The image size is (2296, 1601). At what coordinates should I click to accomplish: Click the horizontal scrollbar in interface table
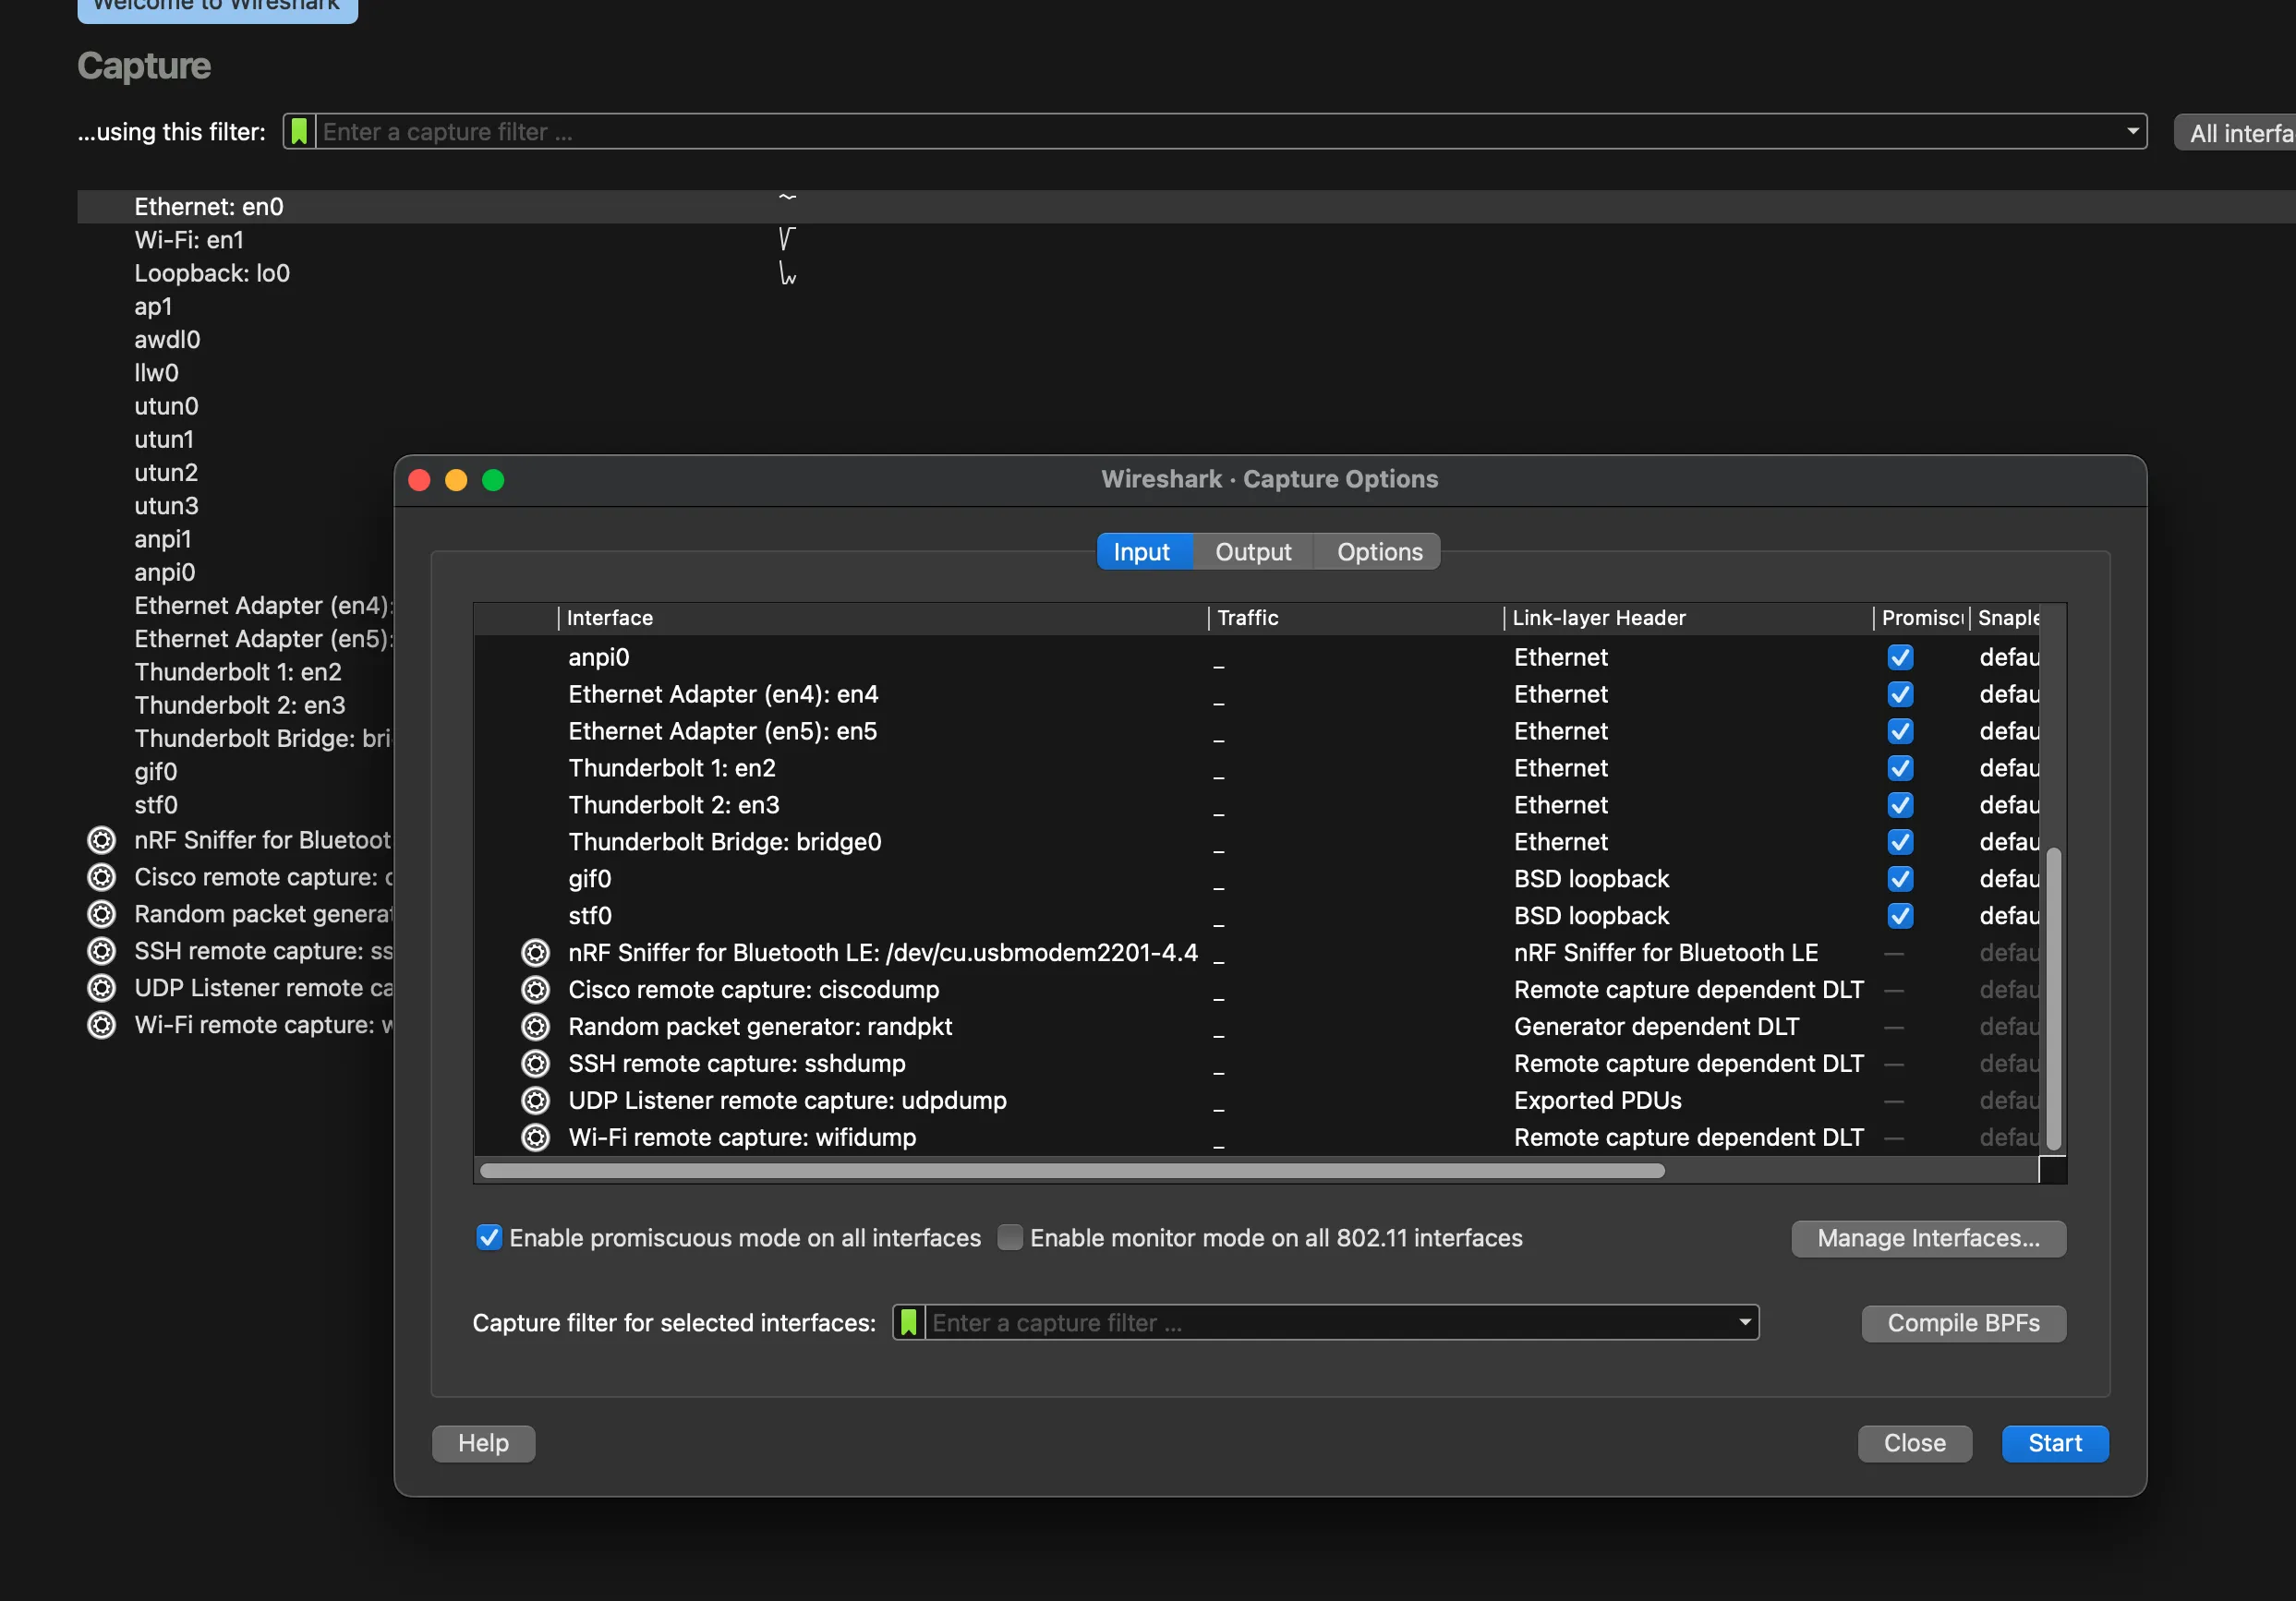pos(1072,1171)
